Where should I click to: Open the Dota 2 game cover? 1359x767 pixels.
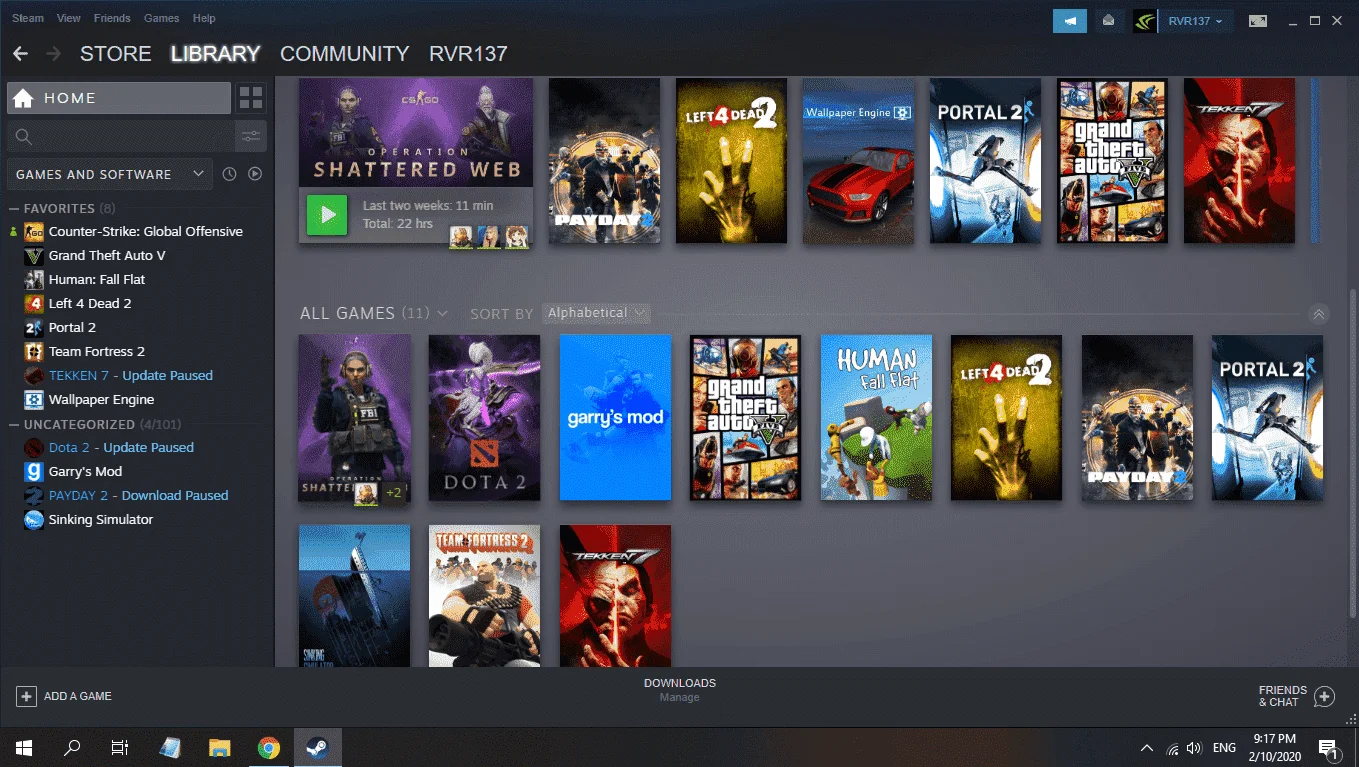[485, 418]
